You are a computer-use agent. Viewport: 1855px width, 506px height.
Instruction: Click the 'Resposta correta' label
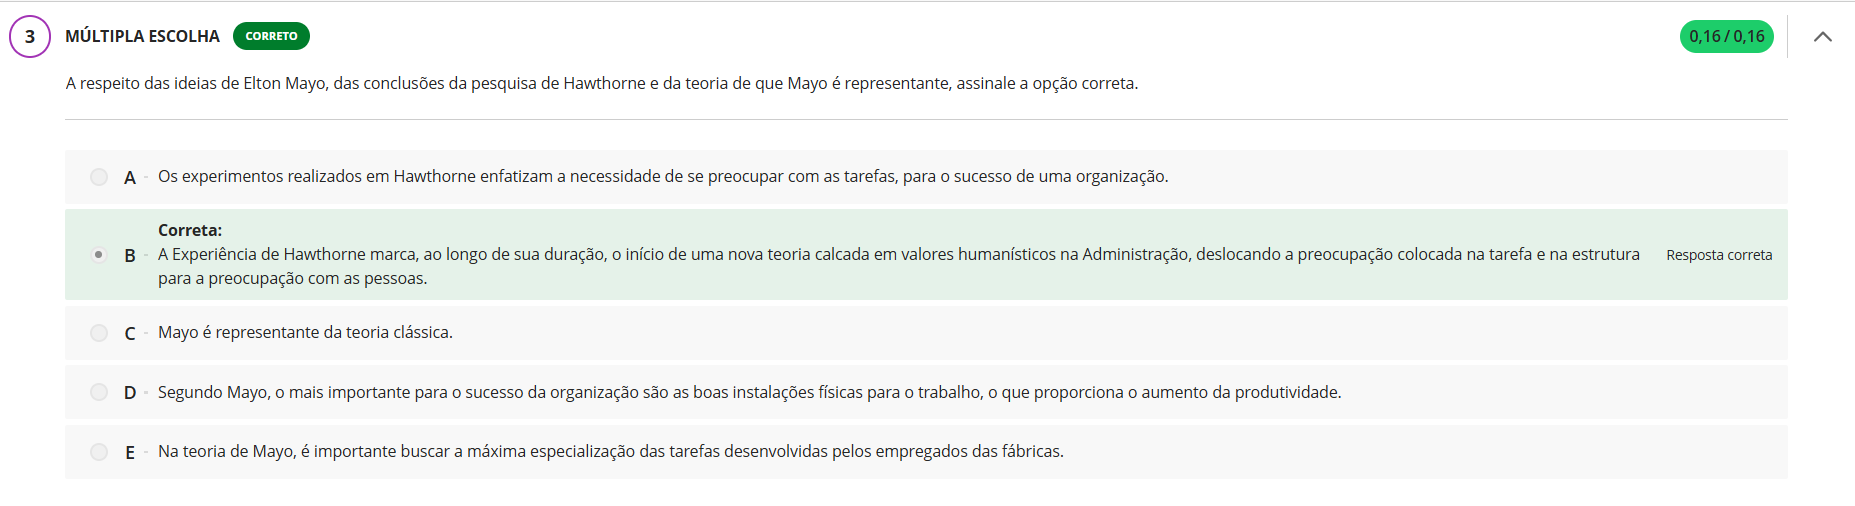point(1718,255)
